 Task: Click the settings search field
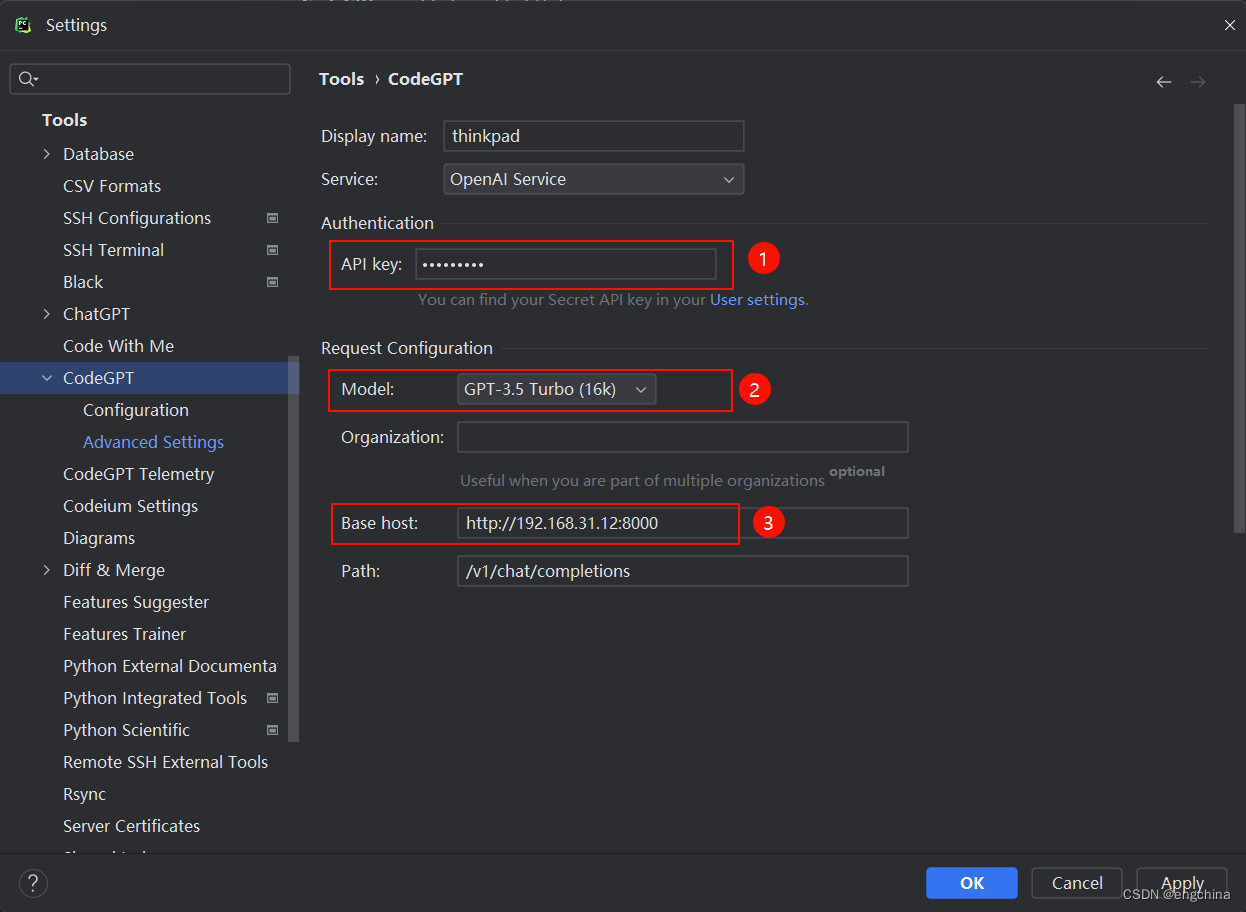pyautogui.click(x=150, y=79)
